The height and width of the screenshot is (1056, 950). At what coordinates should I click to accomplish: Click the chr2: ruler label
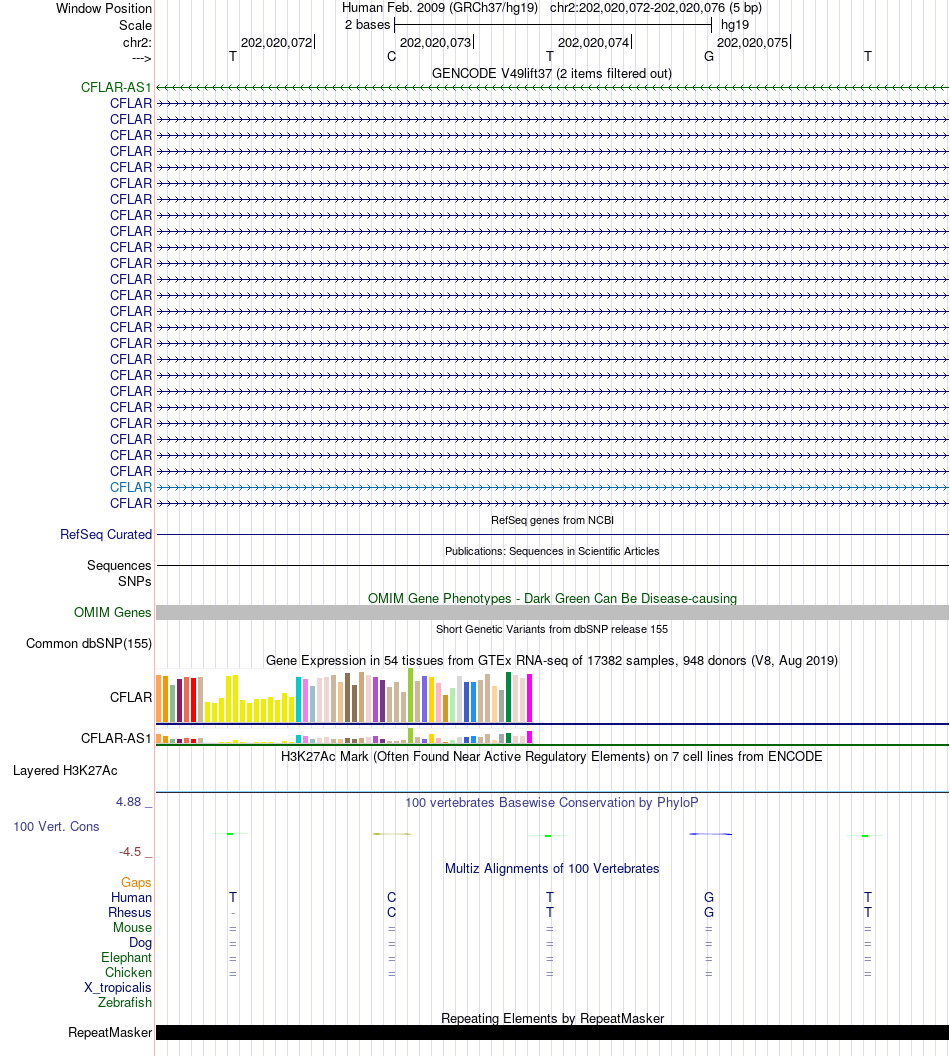pyautogui.click(x=137, y=42)
